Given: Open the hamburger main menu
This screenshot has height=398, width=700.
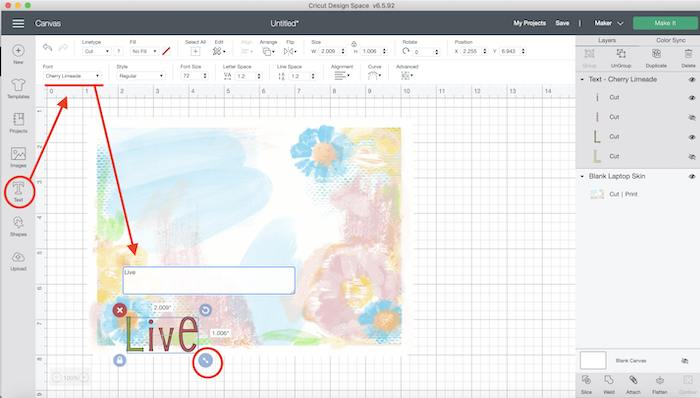Looking at the screenshot, I should [18, 23].
